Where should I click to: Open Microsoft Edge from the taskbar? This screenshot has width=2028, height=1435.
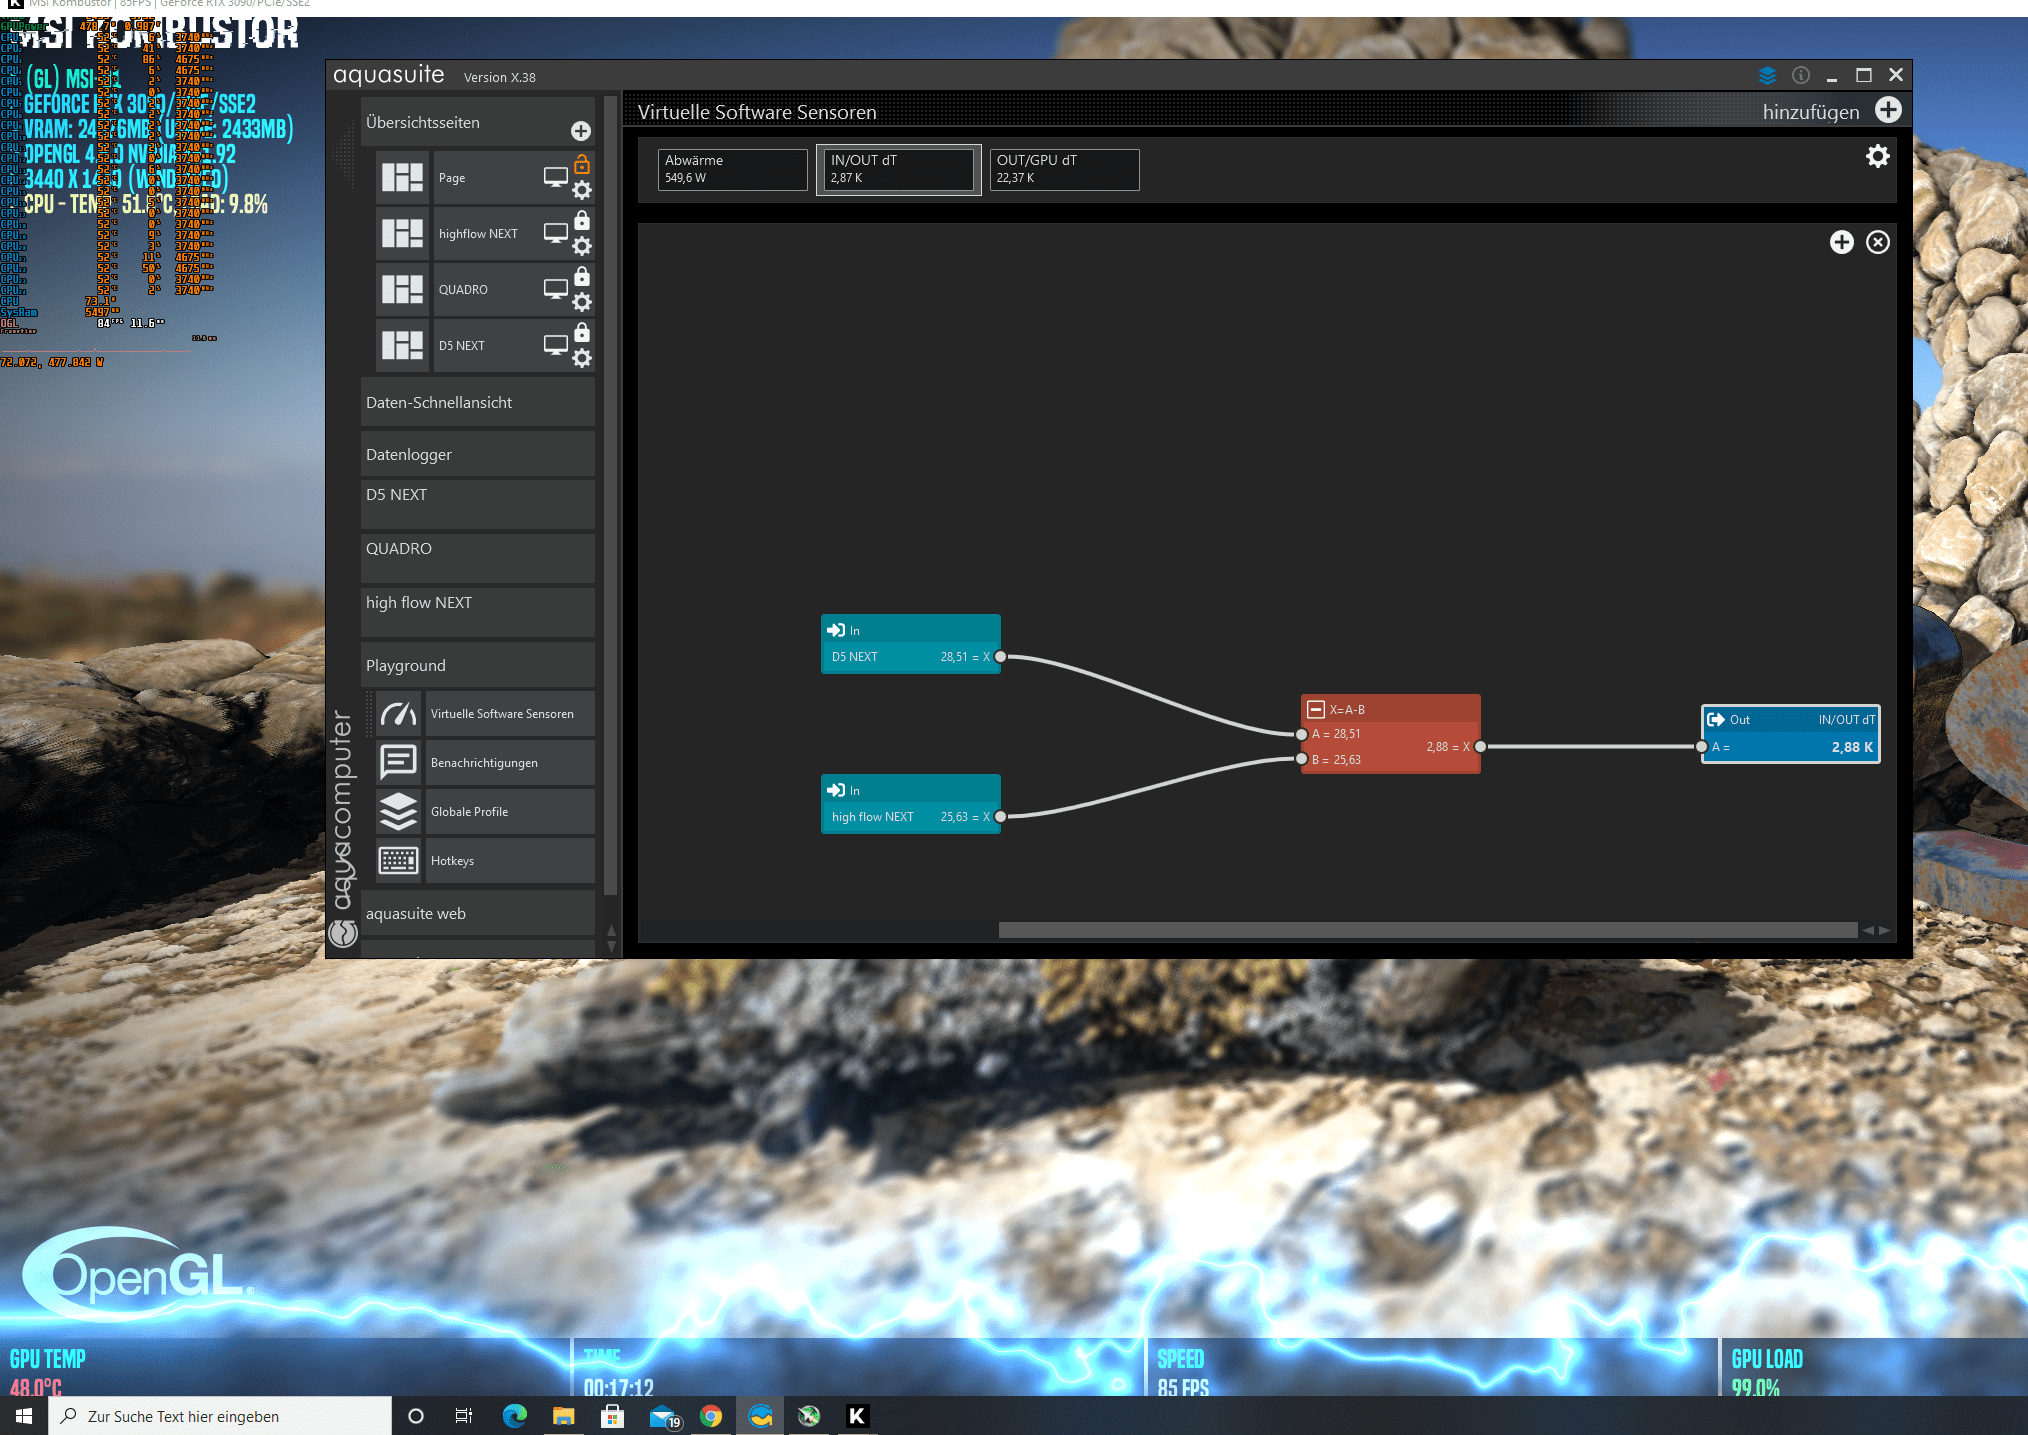click(515, 1416)
